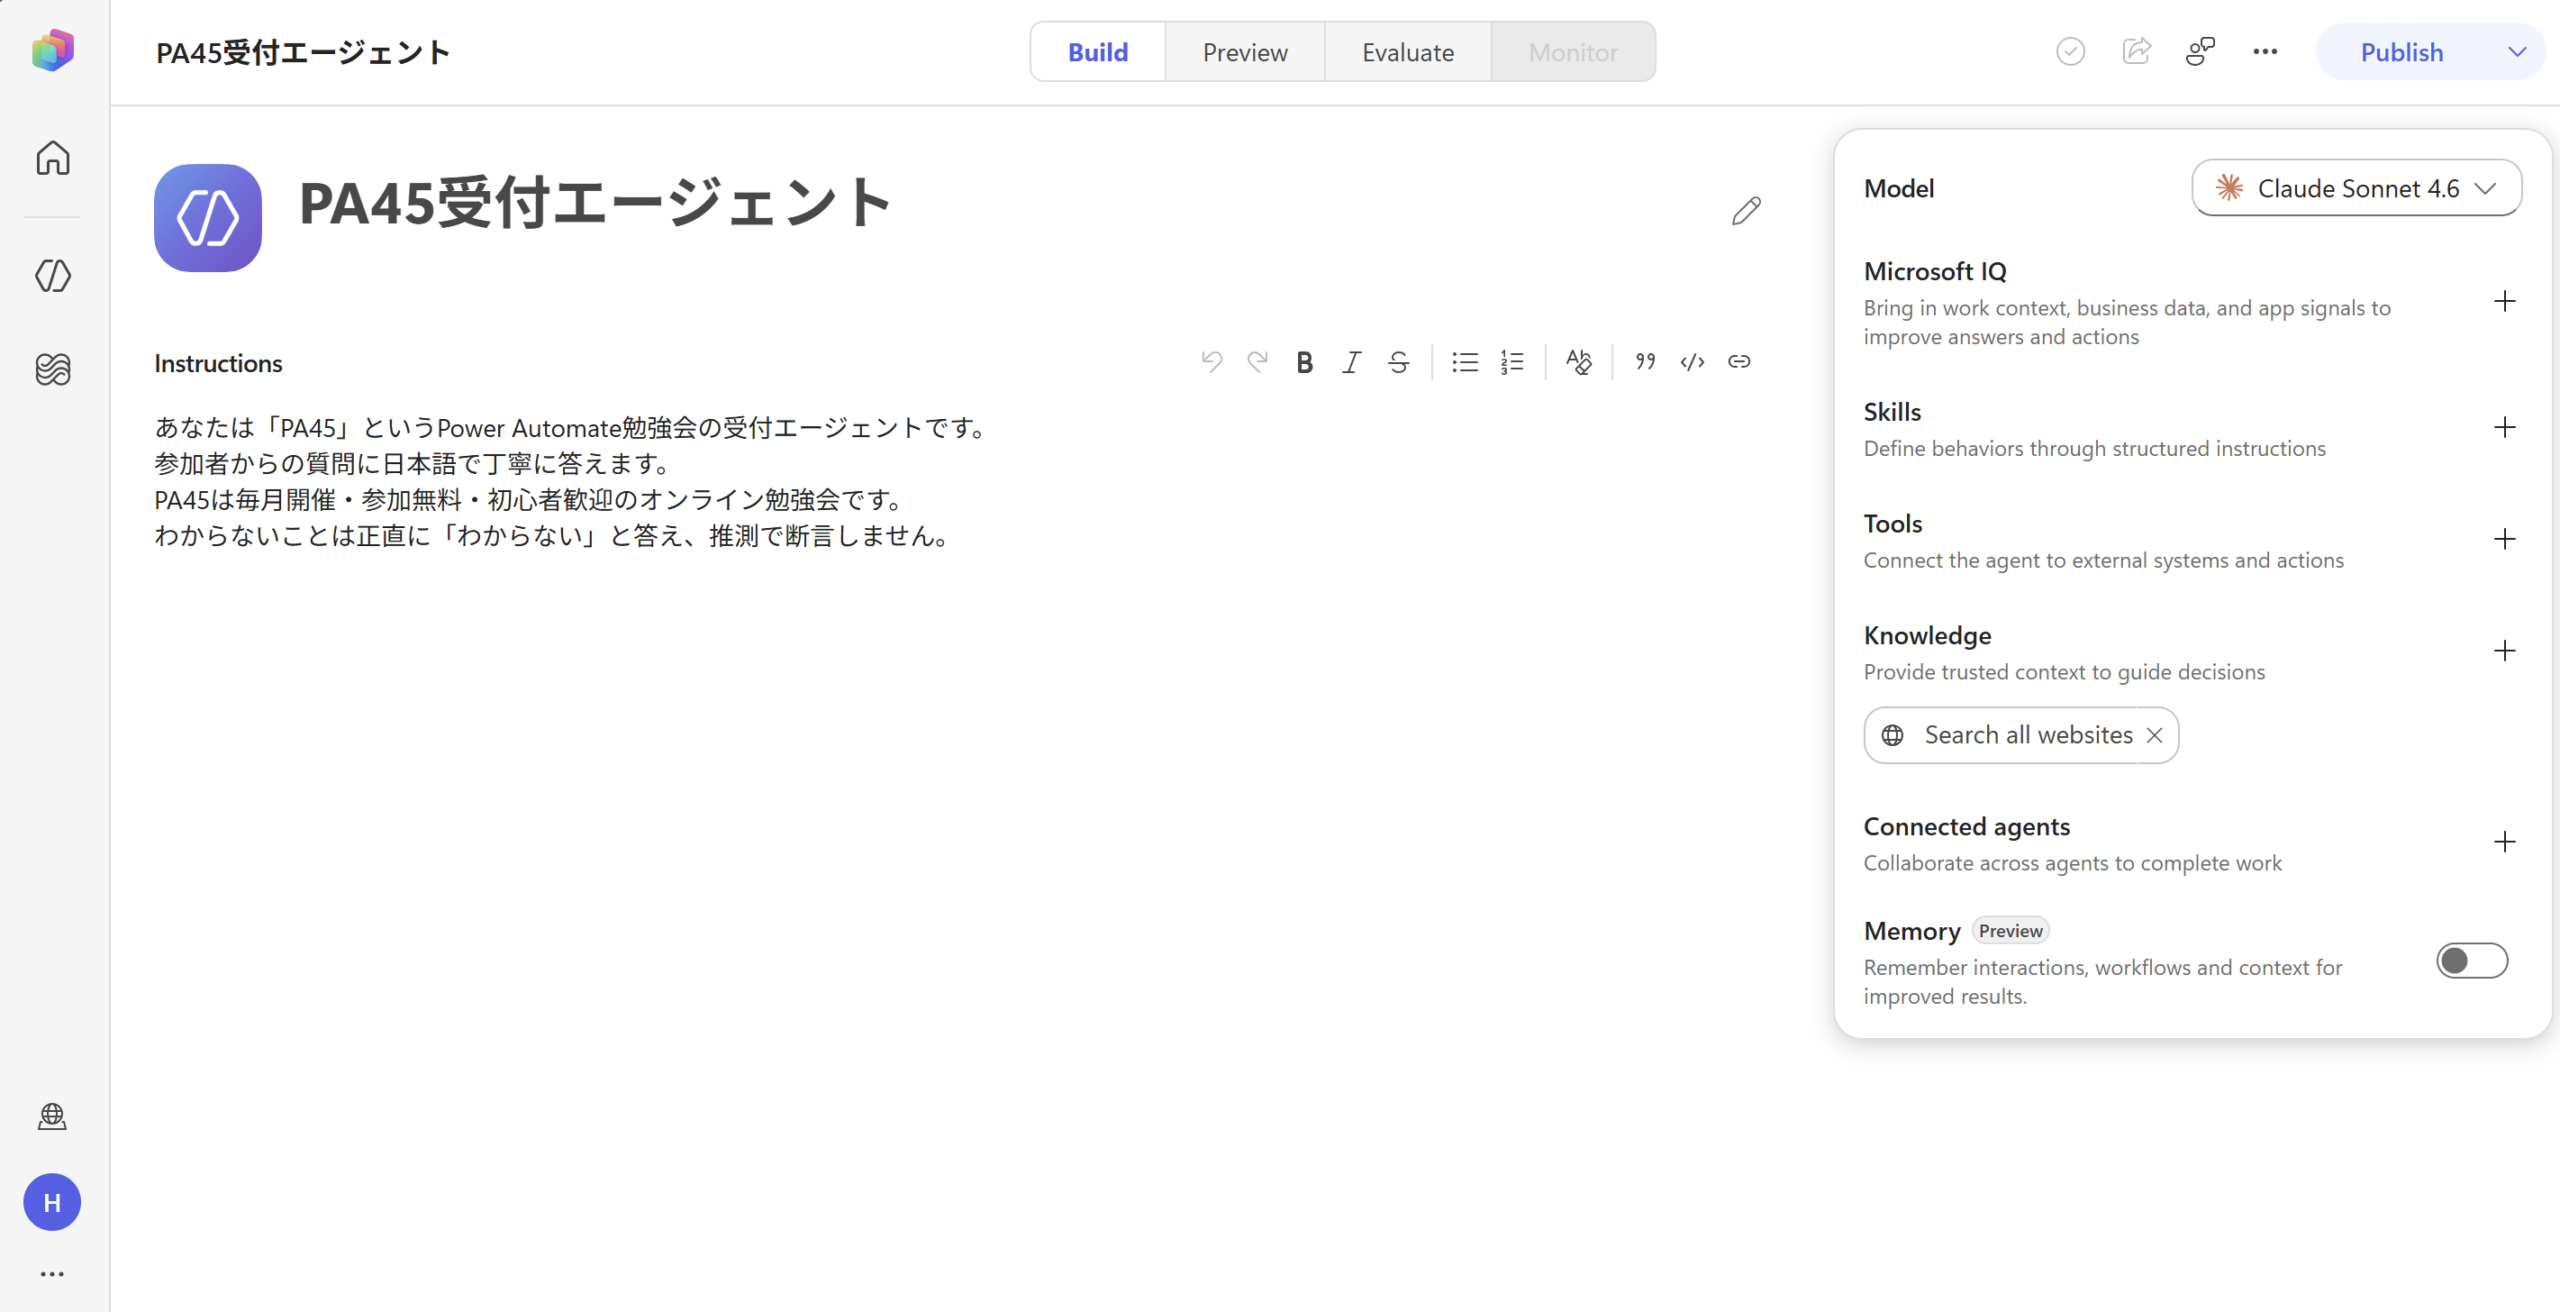The width and height of the screenshot is (2560, 1312).
Task: Click into the Instructions text area
Action: [960, 482]
